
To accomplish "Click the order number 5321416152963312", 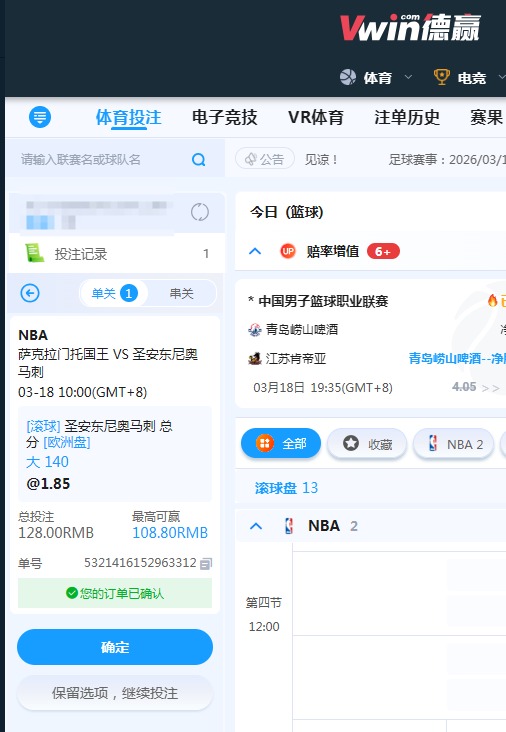I will (x=140, y=563).
